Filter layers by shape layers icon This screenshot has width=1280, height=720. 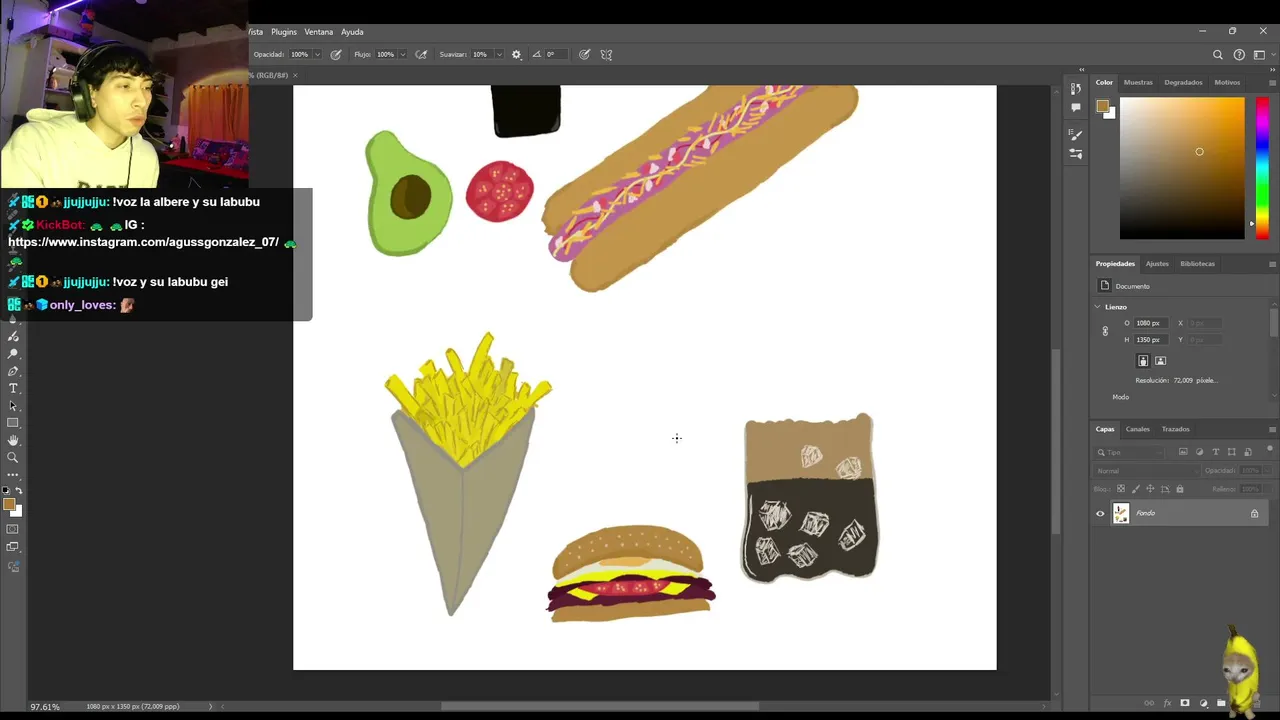(x=1231, y=452)
